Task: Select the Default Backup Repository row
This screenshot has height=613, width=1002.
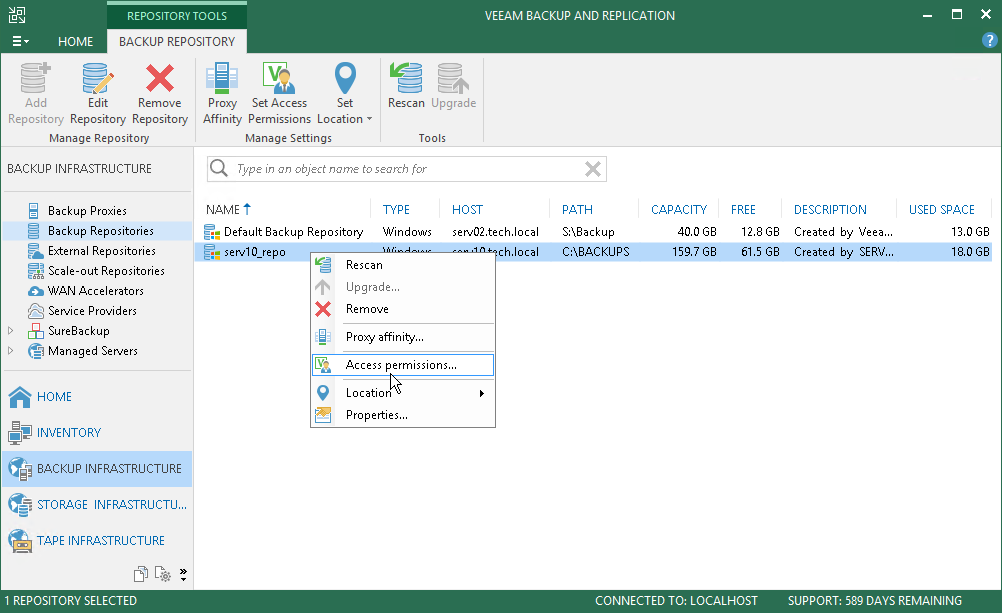Action: [x=593, y=232]
